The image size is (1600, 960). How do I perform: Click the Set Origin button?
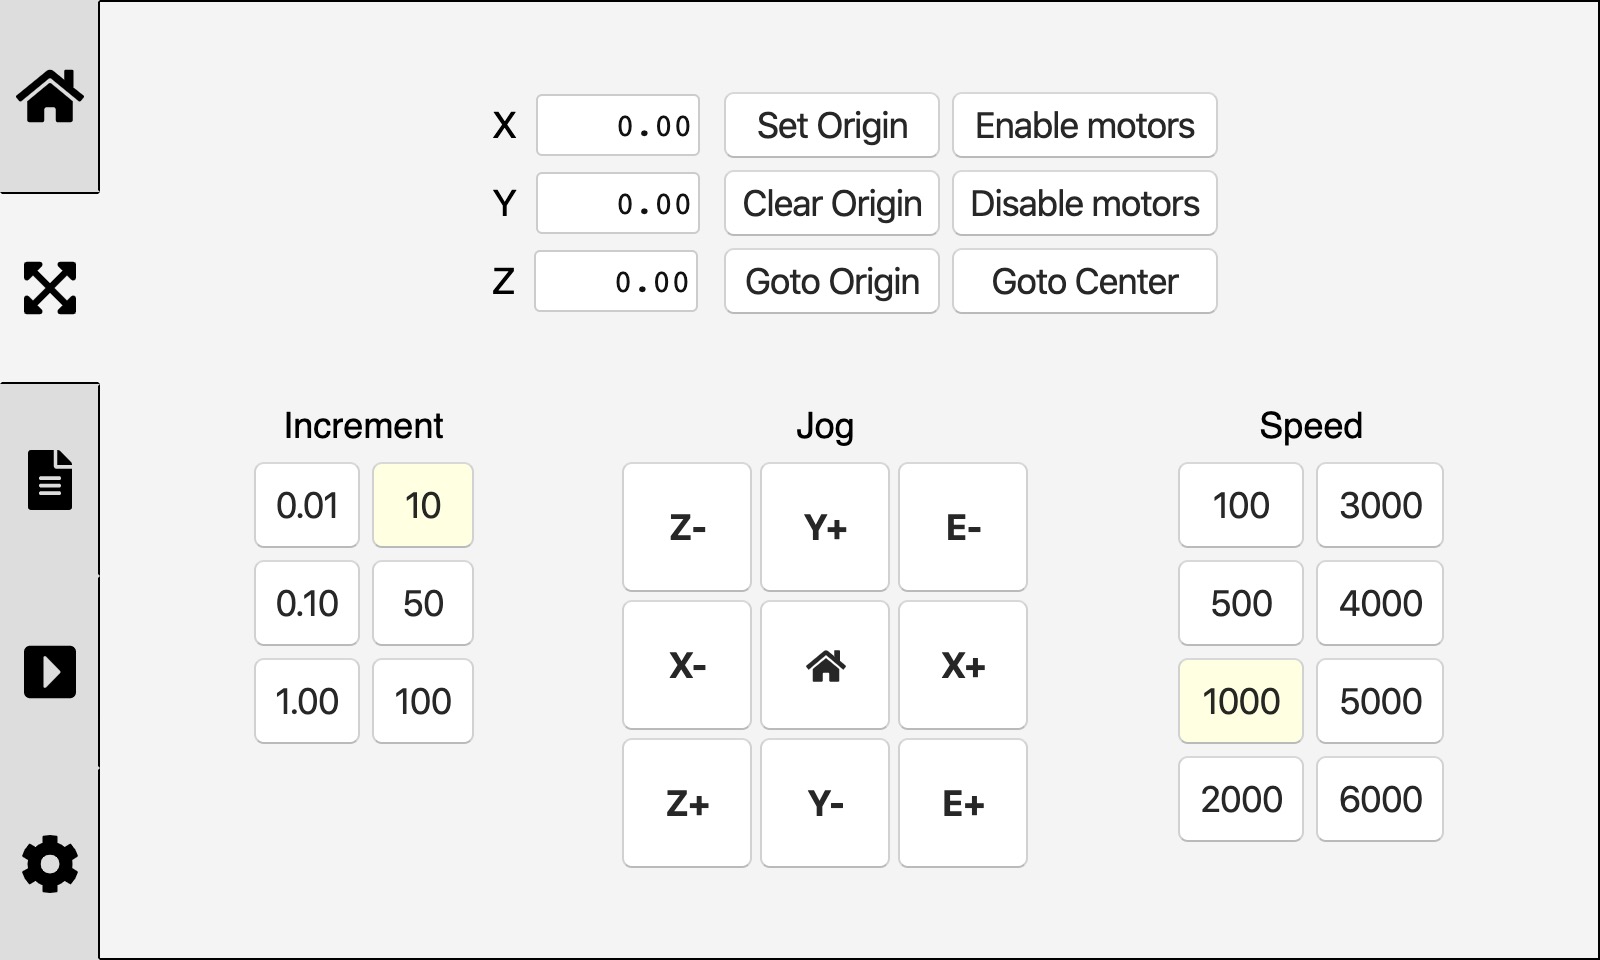[831, 126]
